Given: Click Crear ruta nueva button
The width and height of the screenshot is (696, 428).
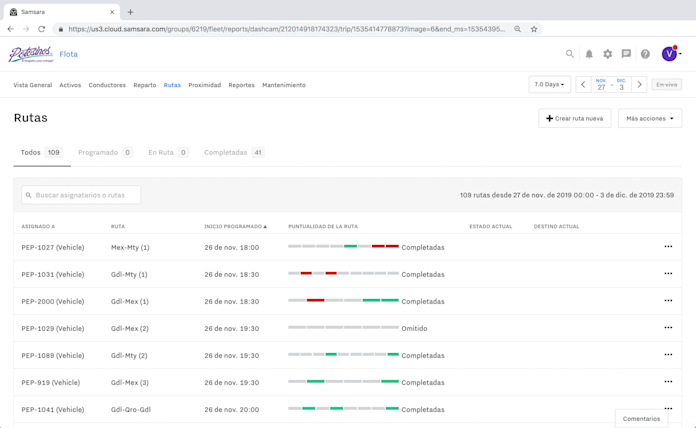Looking at the screenshot, I should point(574,119).
